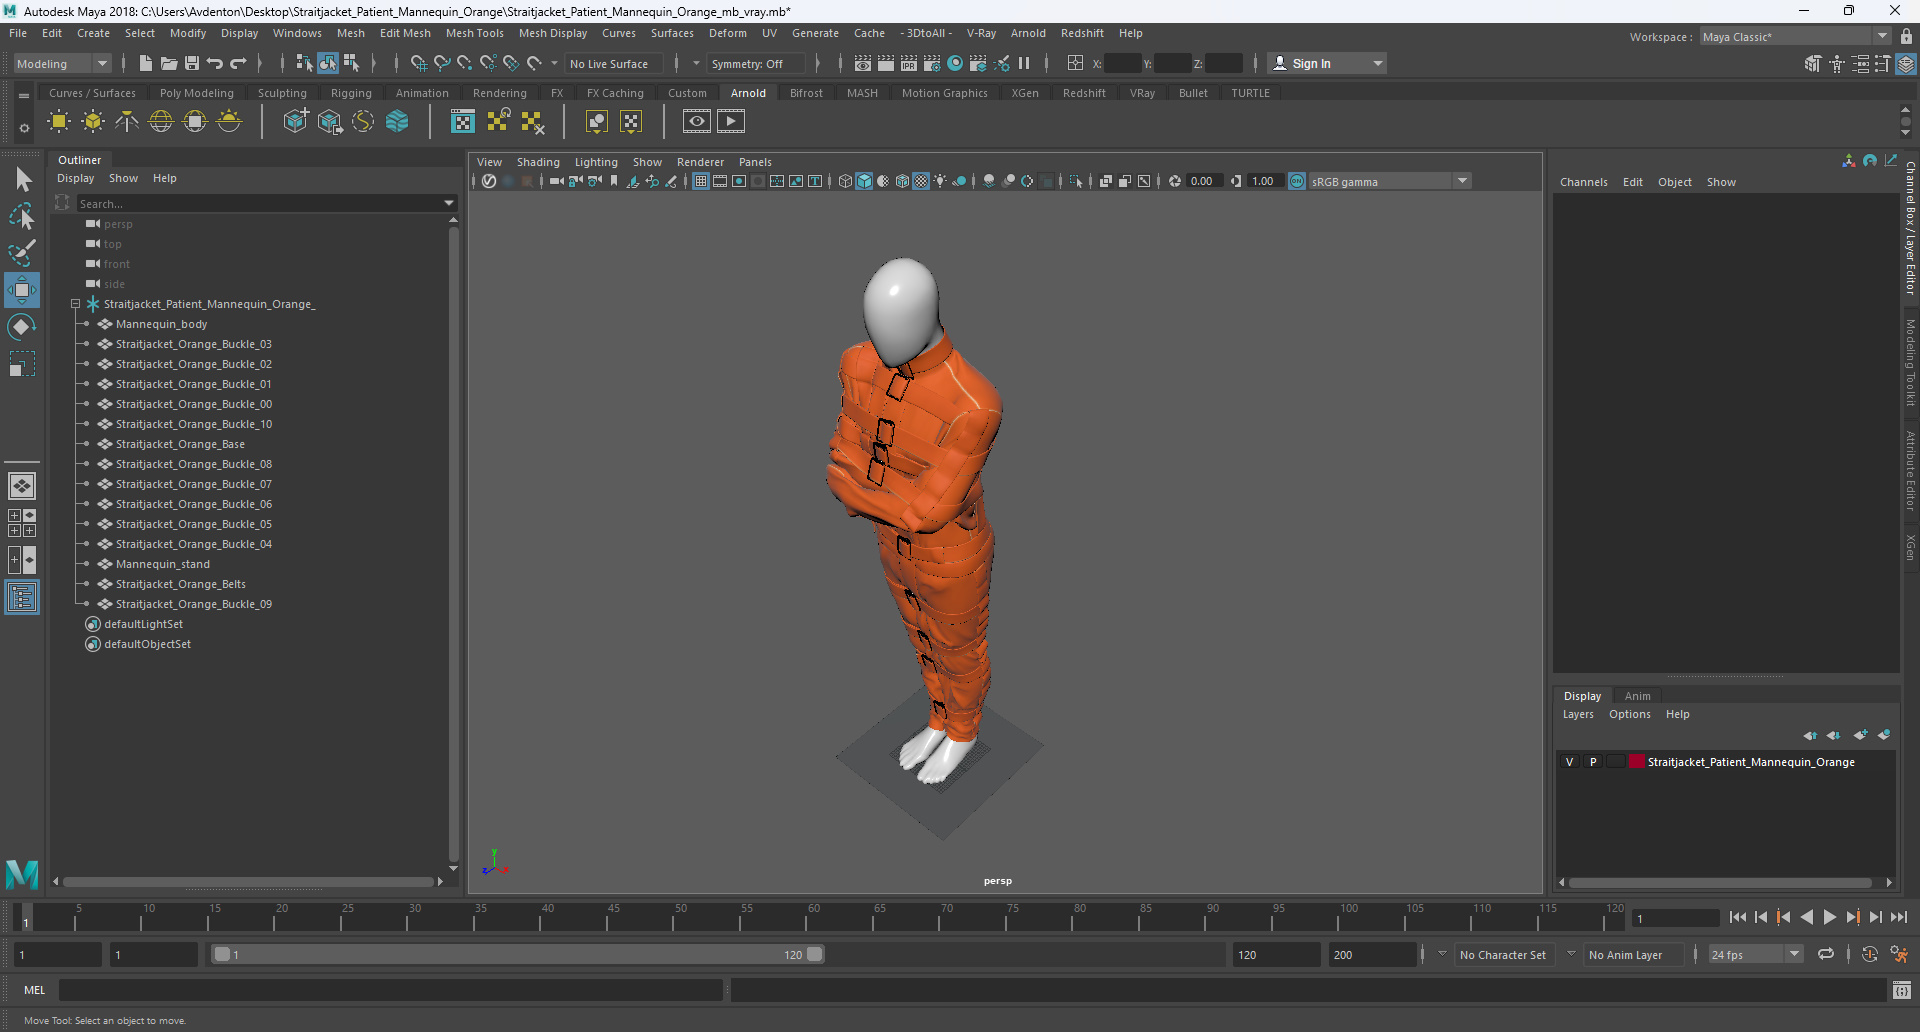Select the Move tool in the toolbox
Image resolution: width=1920 pixels, height=1032 pixels.
point(22,290)
